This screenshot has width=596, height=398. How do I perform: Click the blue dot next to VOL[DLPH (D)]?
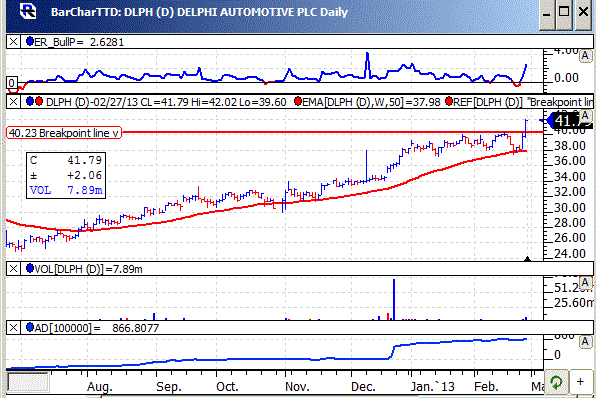coord(30,268)
